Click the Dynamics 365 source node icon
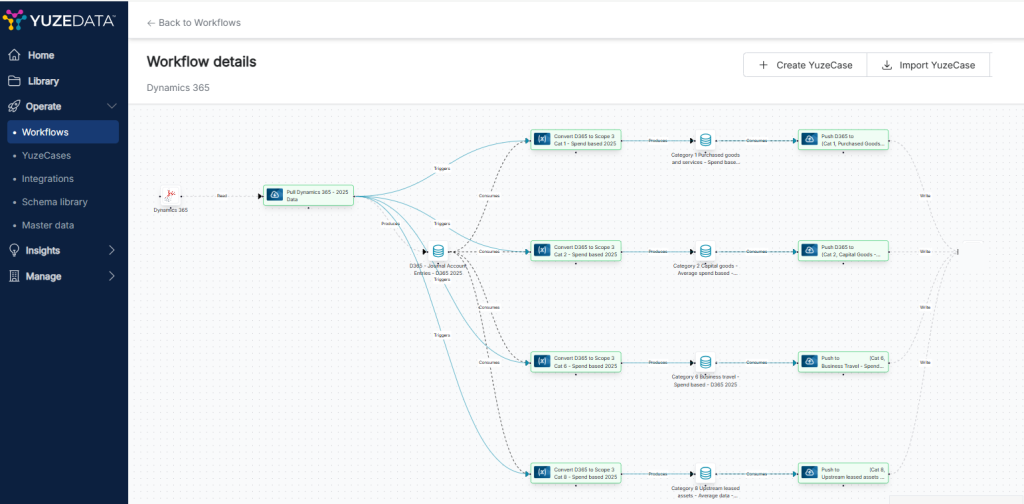This screenshot has height=504, width=1024. 171,194
